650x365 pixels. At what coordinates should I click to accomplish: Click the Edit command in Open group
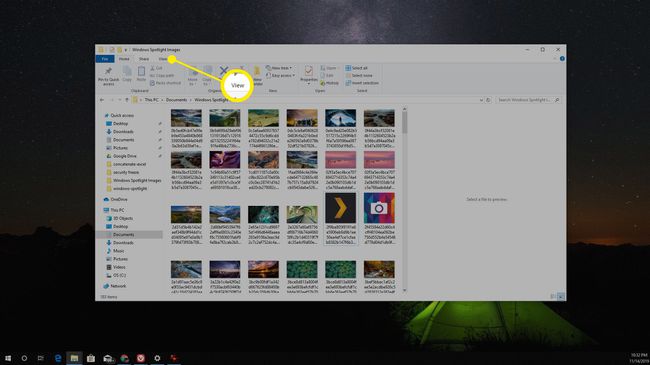pyautogui.click(x=327, y=75)
